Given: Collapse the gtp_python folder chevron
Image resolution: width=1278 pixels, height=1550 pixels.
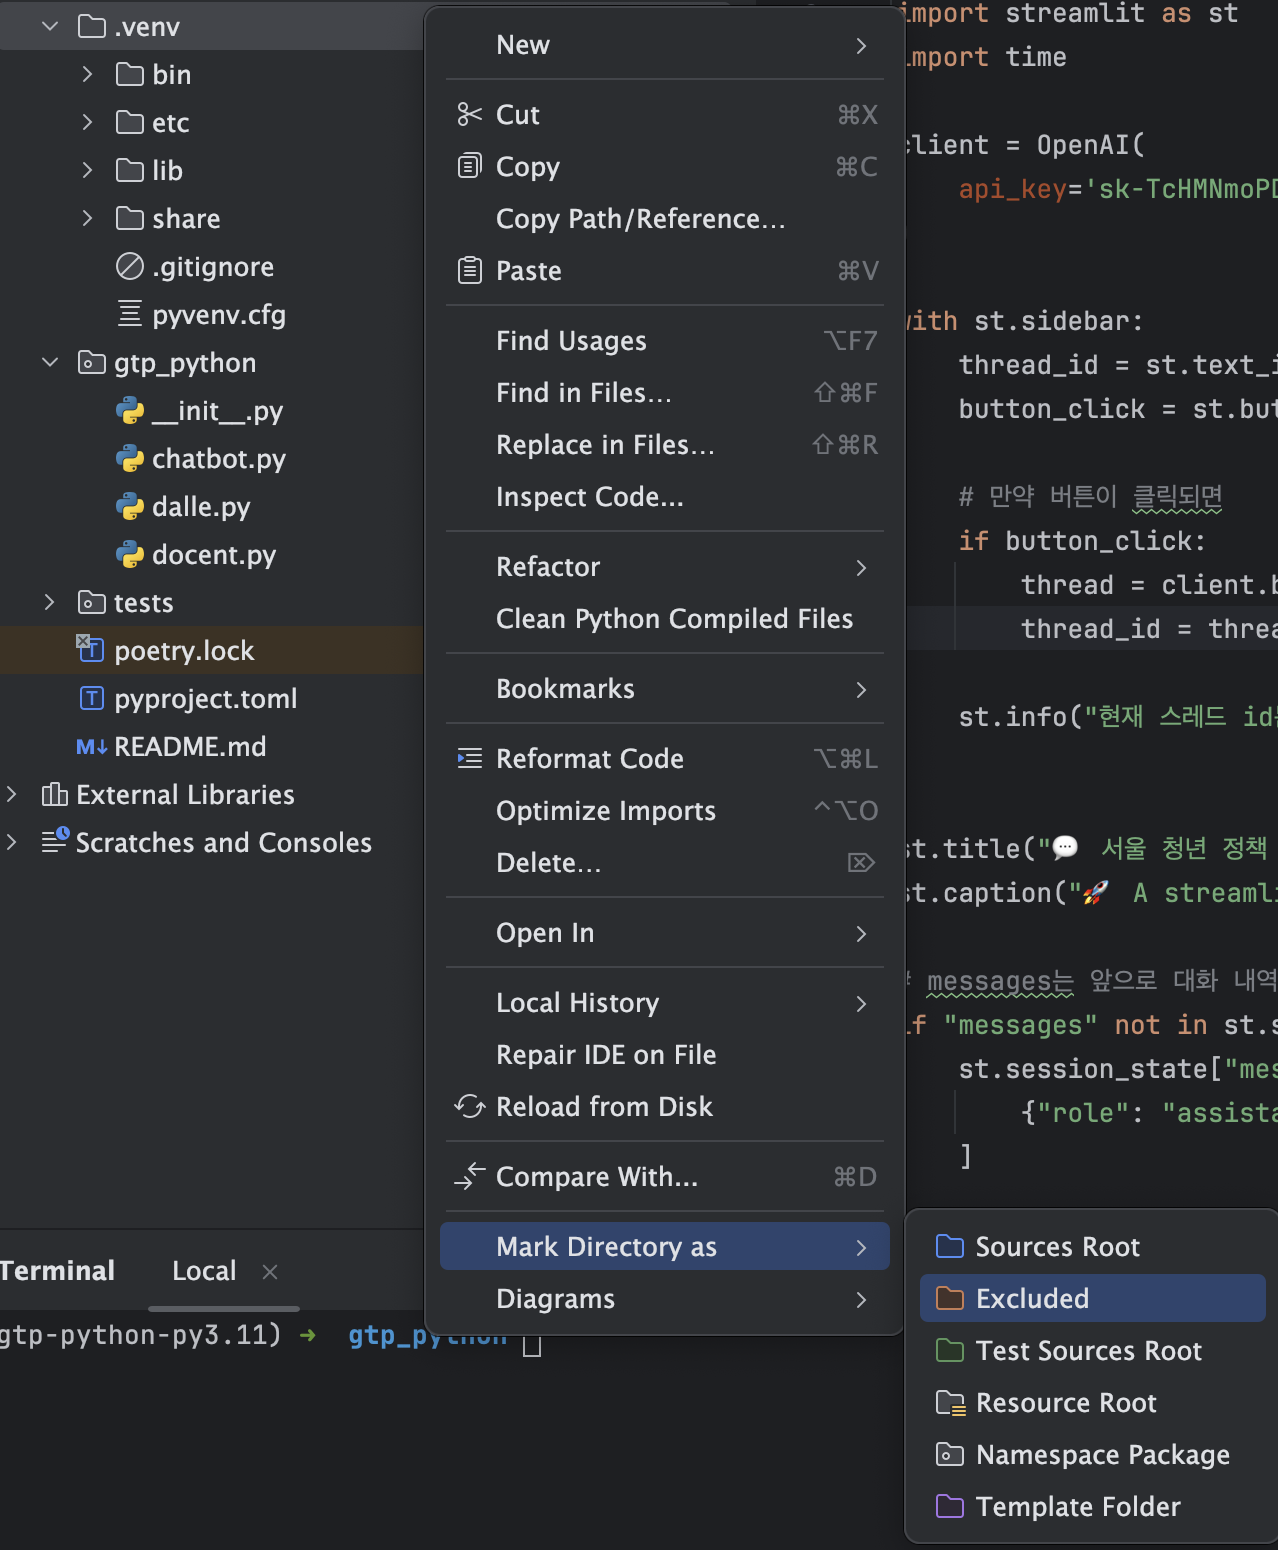Looking at the screenshot, I should (50, 362).
